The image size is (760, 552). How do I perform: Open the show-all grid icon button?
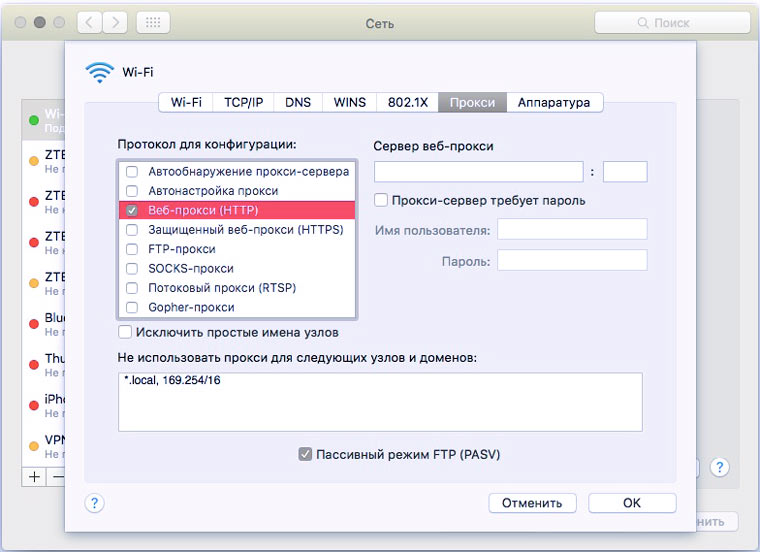(x=153, y=23)
